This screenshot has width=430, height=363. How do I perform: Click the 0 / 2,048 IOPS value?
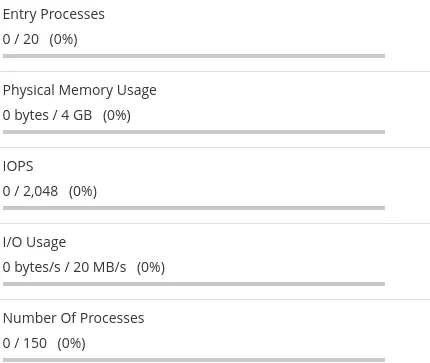pos(30,191)
